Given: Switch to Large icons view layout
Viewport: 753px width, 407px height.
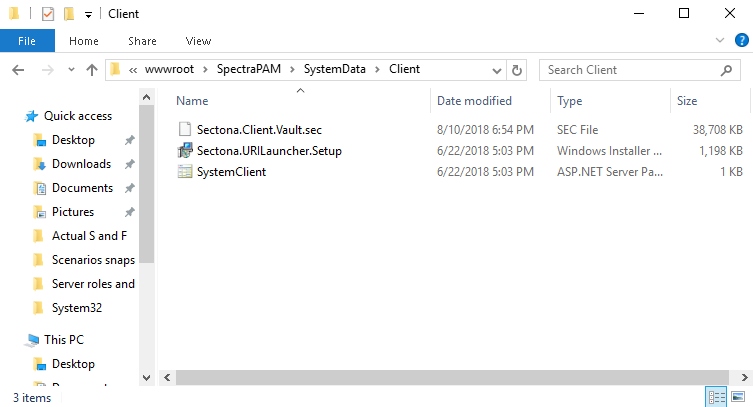Looking at the screenshot, I should pyautogui.click(x=738, y=397).
